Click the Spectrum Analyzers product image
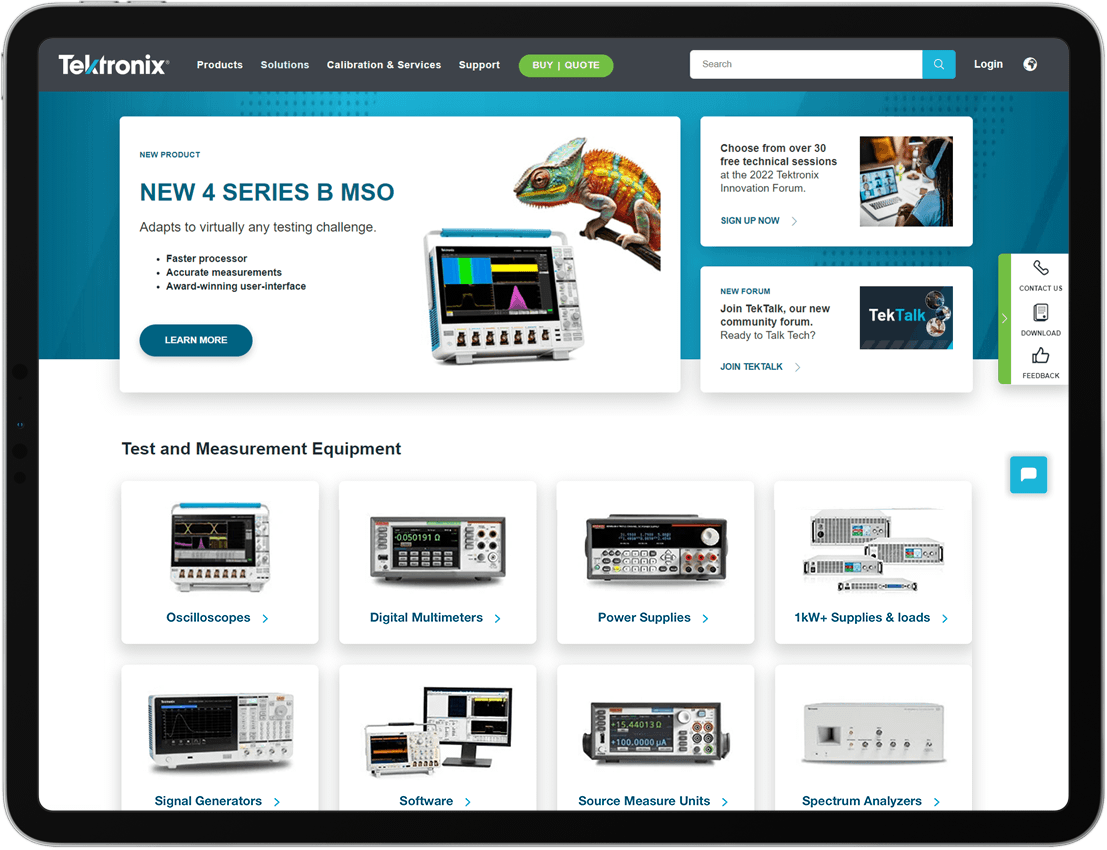 (873, 734)
